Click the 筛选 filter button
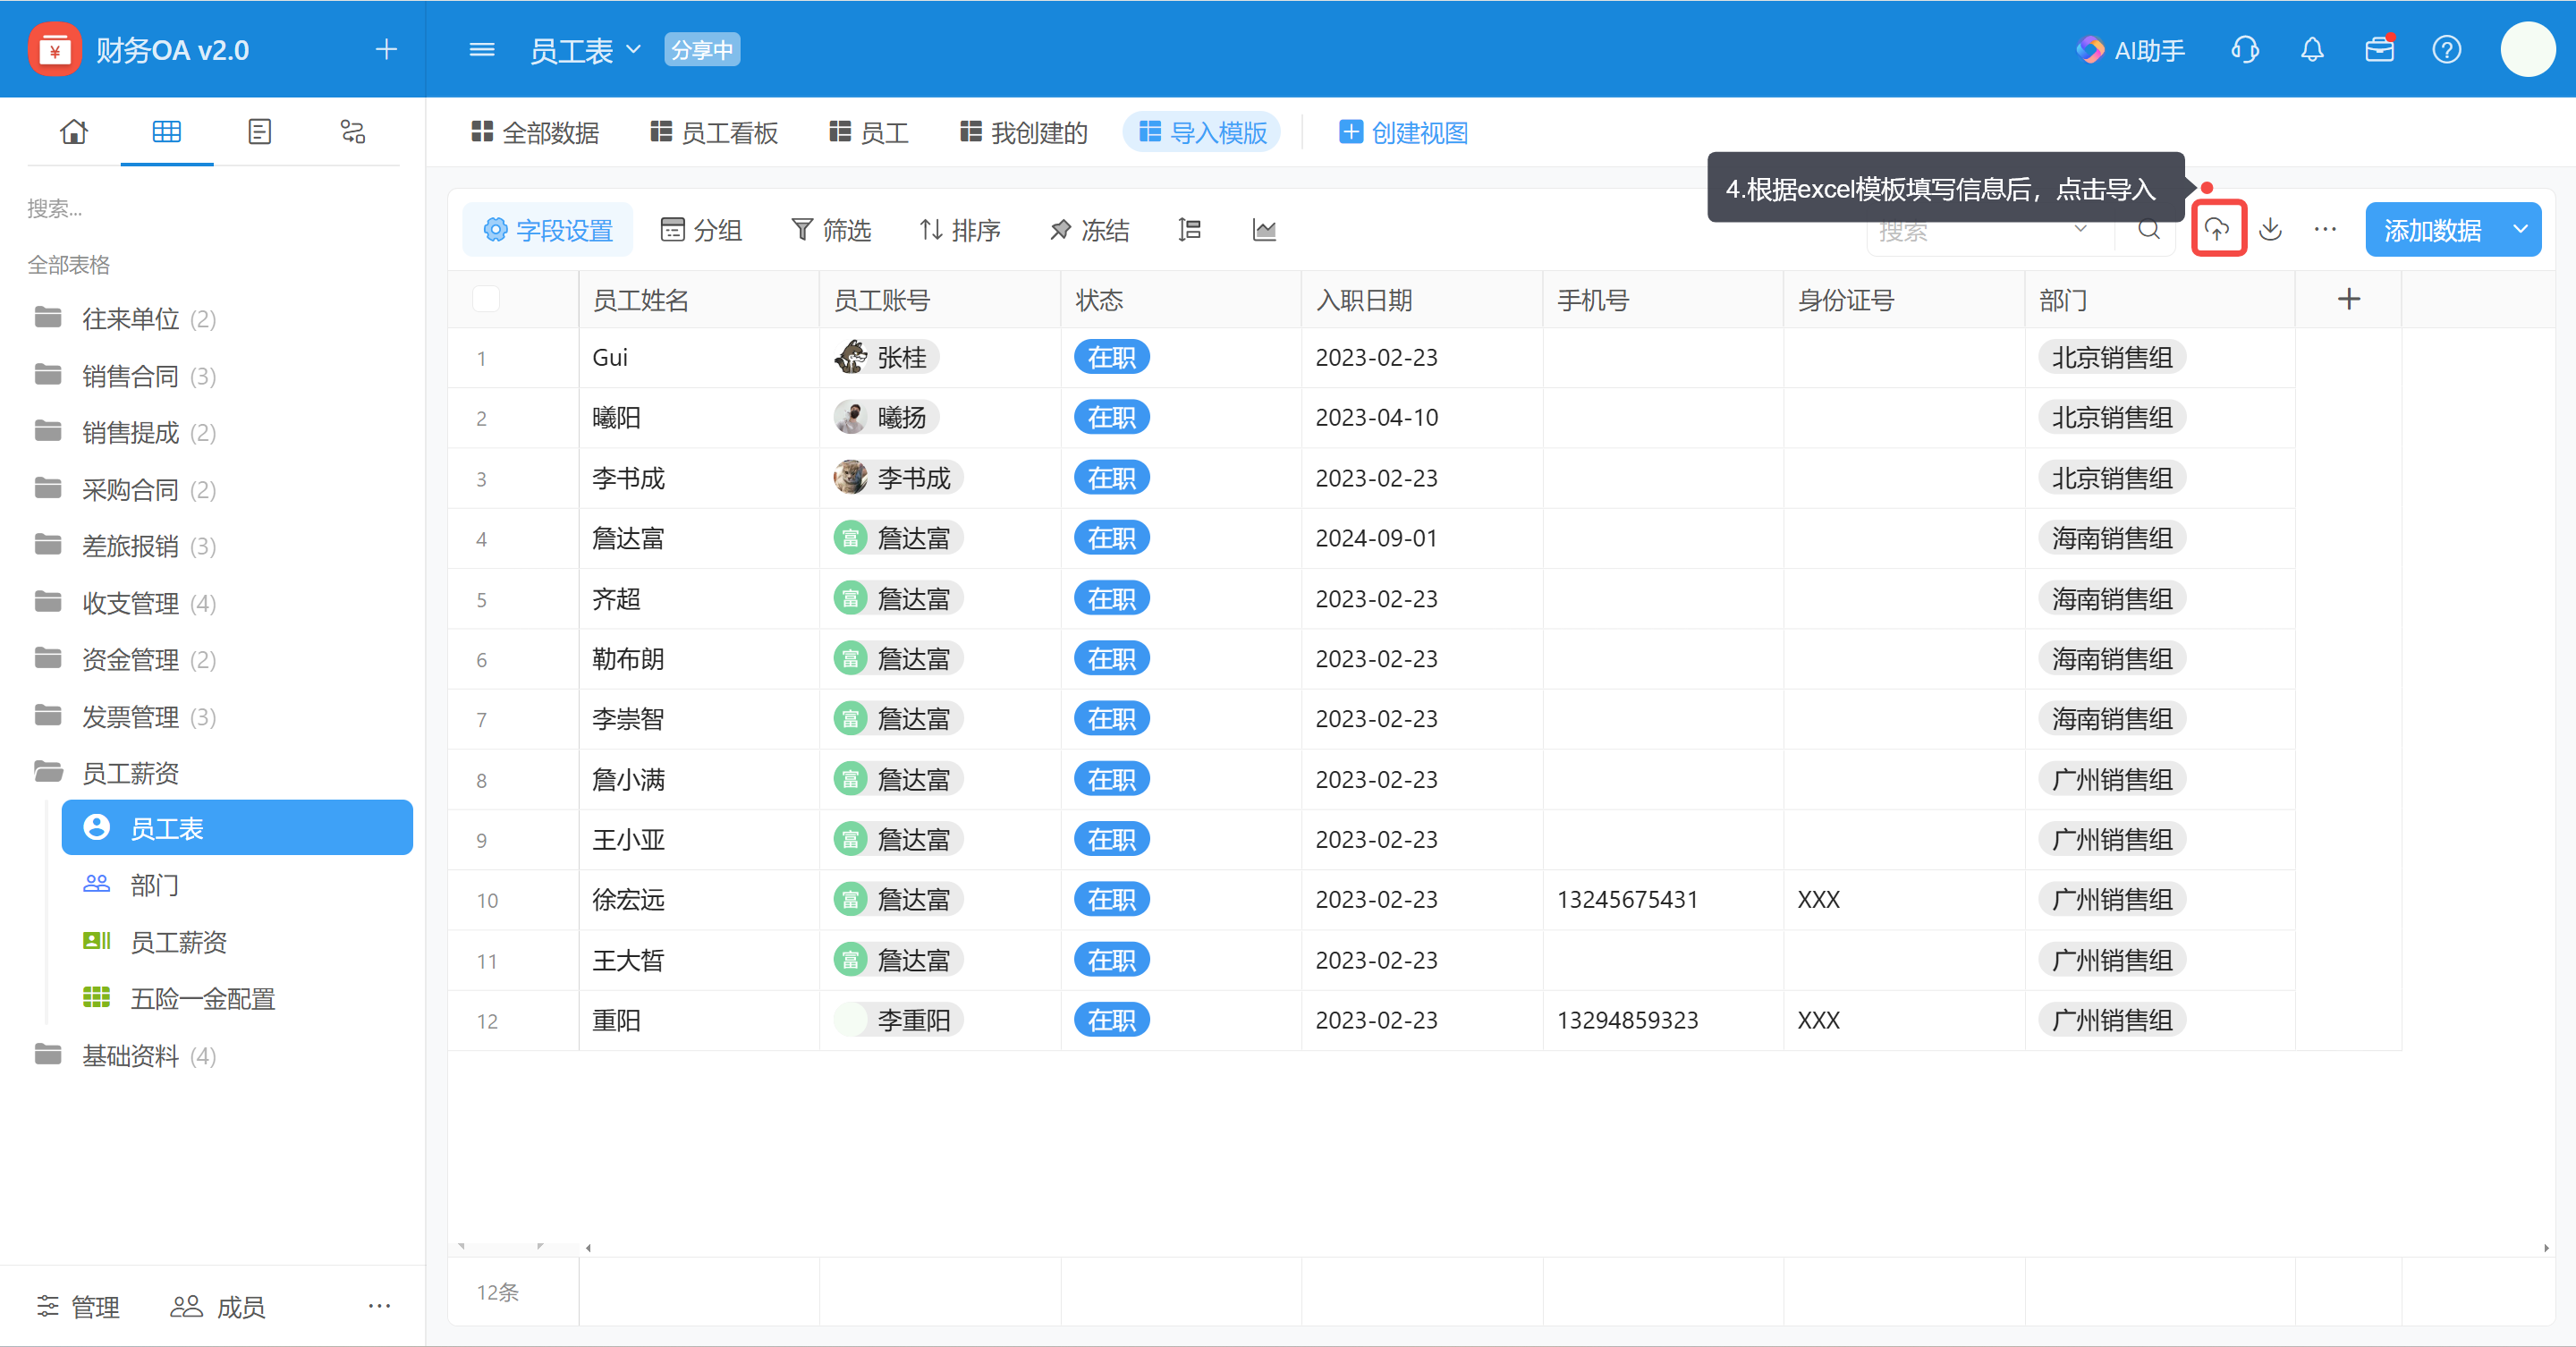Viewport: 2576px width, 1347px height. [831, 230]
